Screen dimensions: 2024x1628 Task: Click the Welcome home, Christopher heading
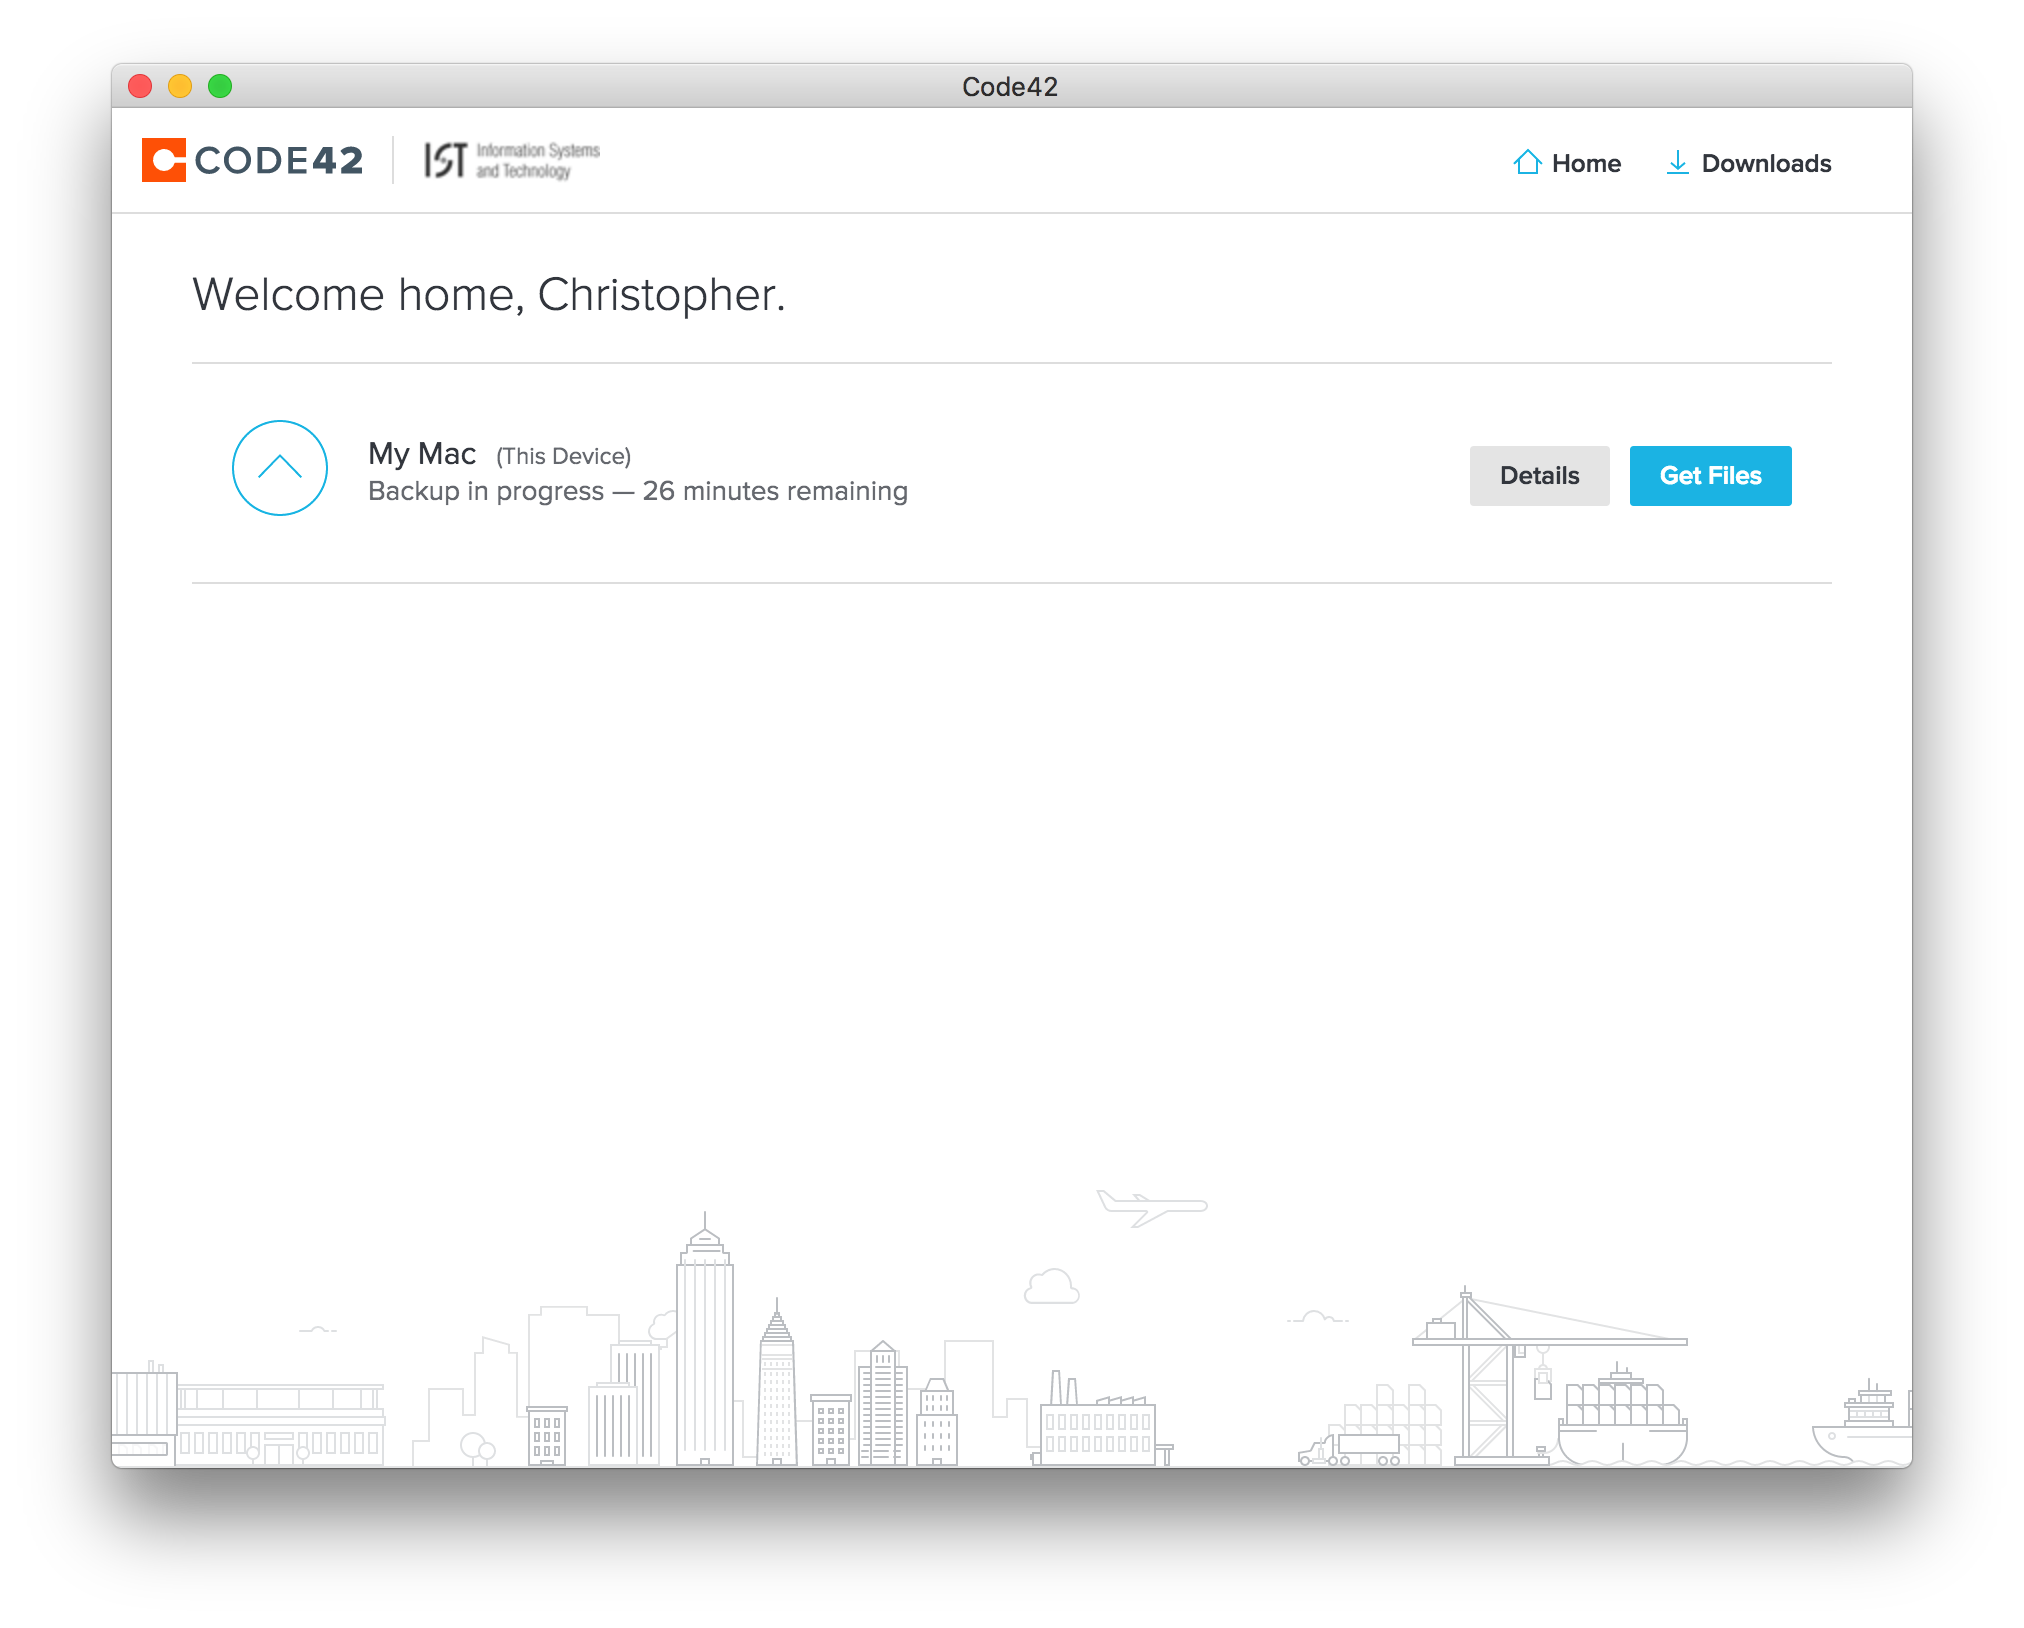tap(489, 295)
